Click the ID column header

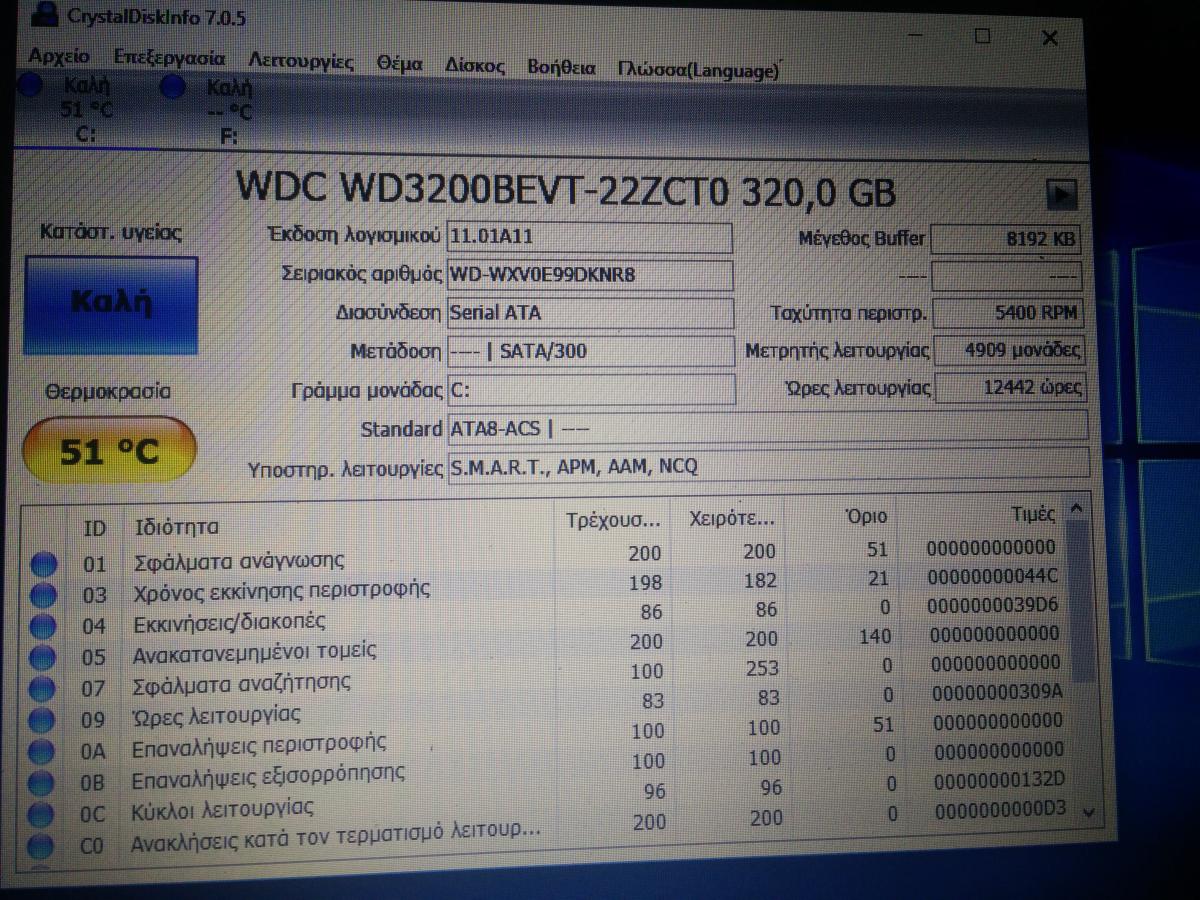[x=95, y=528]
